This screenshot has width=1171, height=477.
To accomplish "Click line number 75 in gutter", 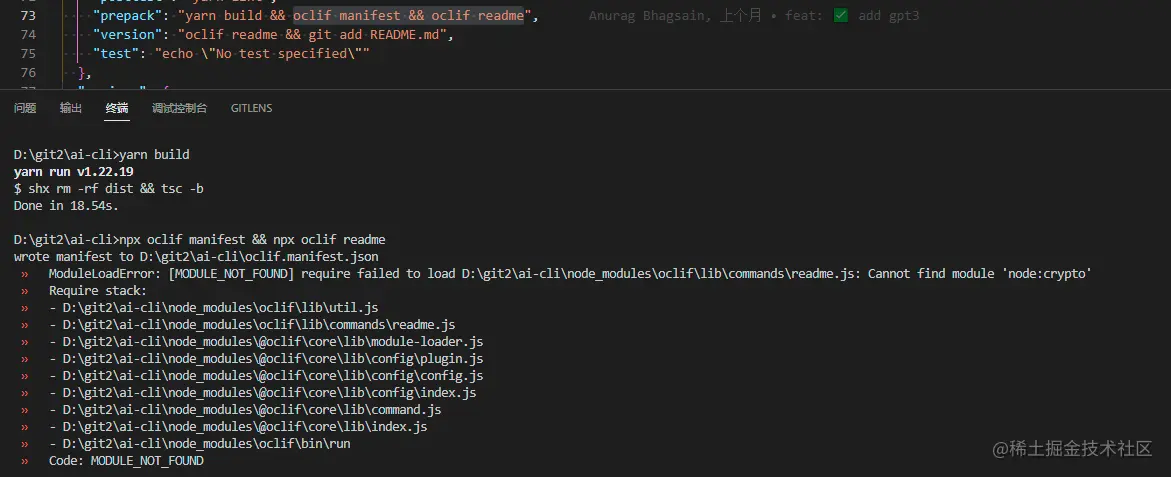I will point(28,53).
